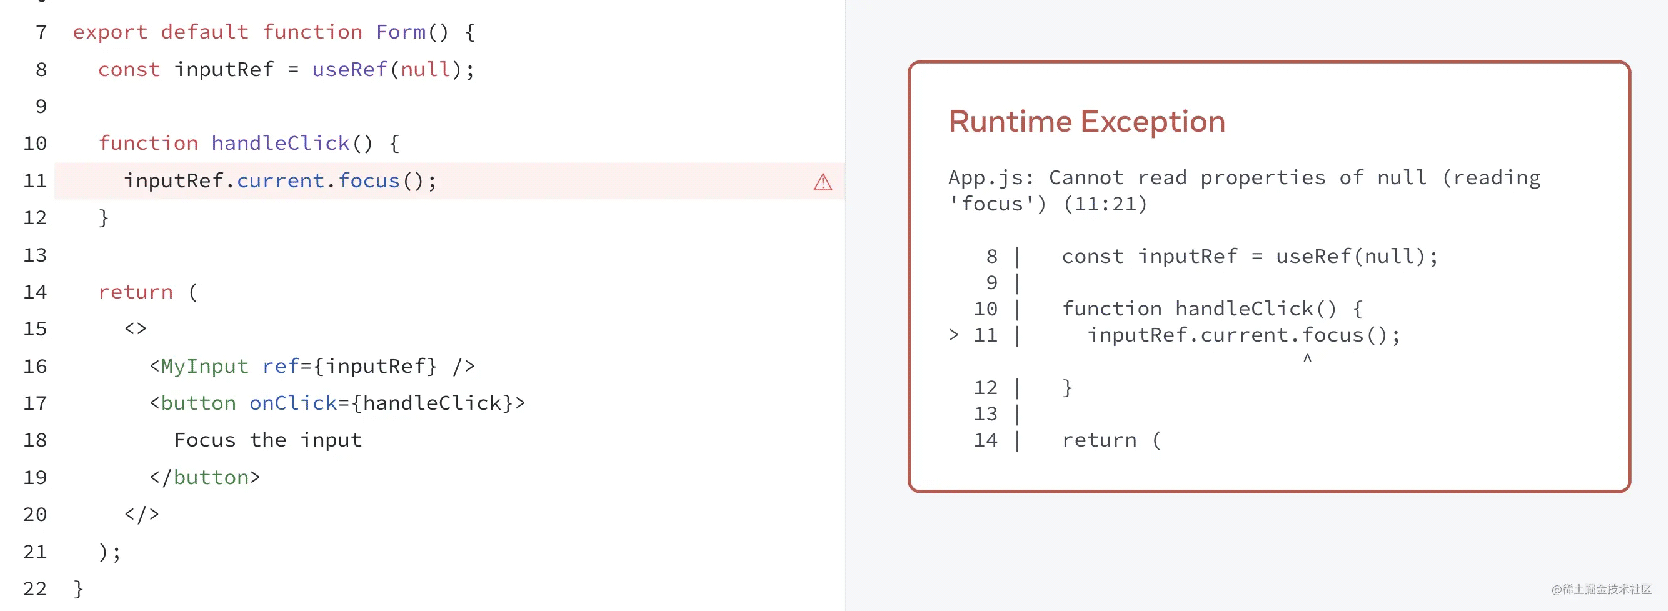Click the focus call on highlighted editor line 11
Viewport: 1668px width, 611px height.
point(368,181)
